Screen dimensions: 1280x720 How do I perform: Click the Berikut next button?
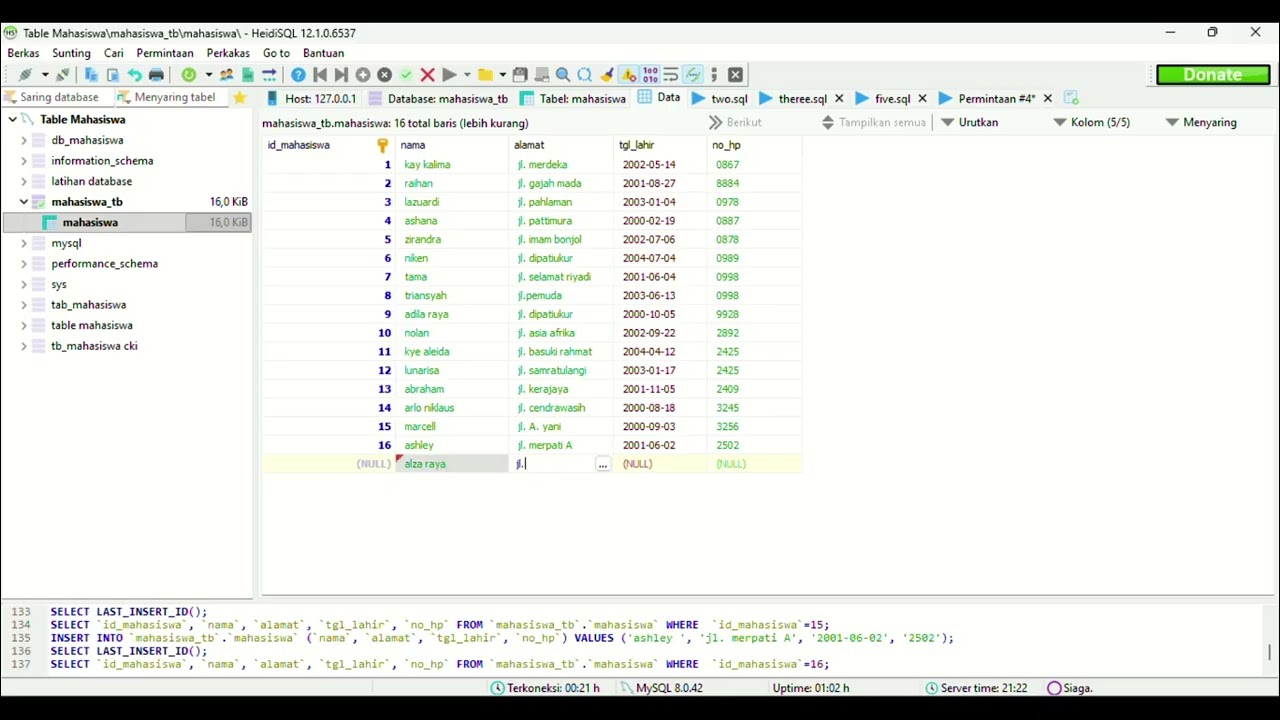(736, 122)
